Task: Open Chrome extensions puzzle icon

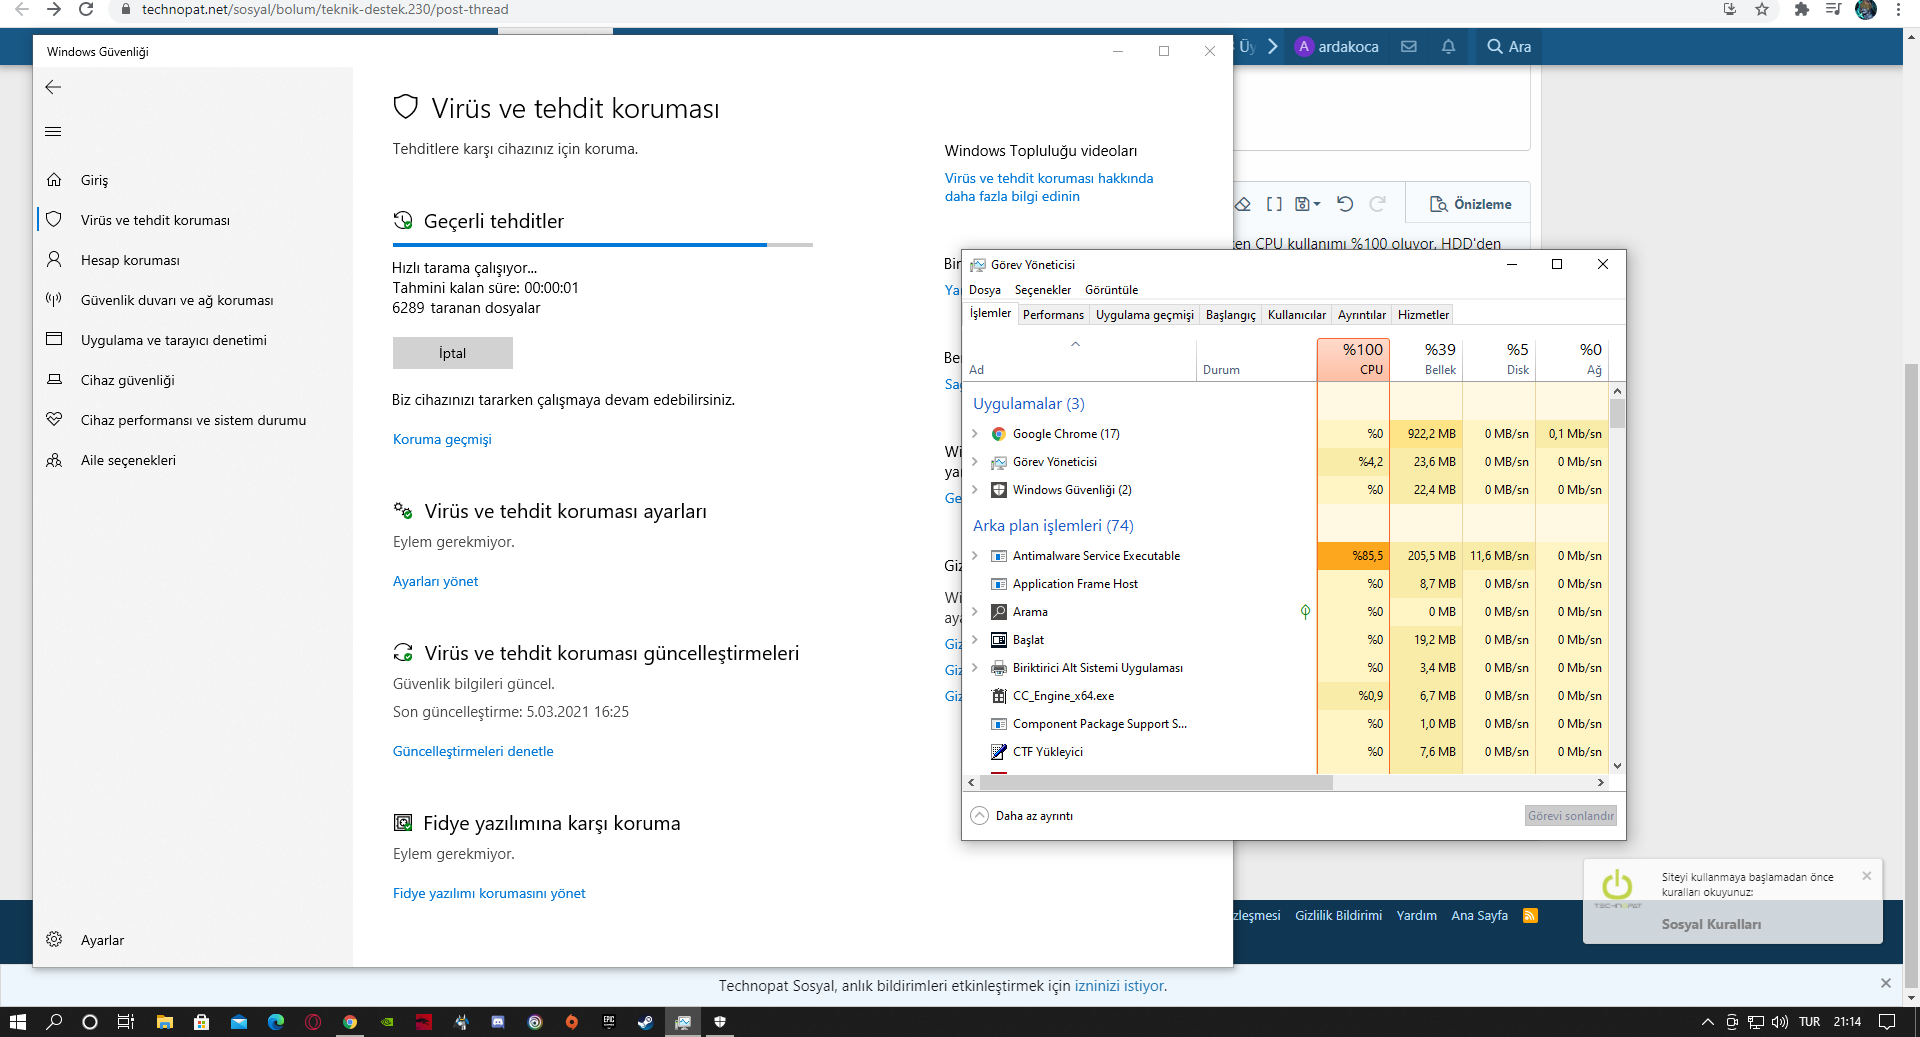Action: (1801, 9)
